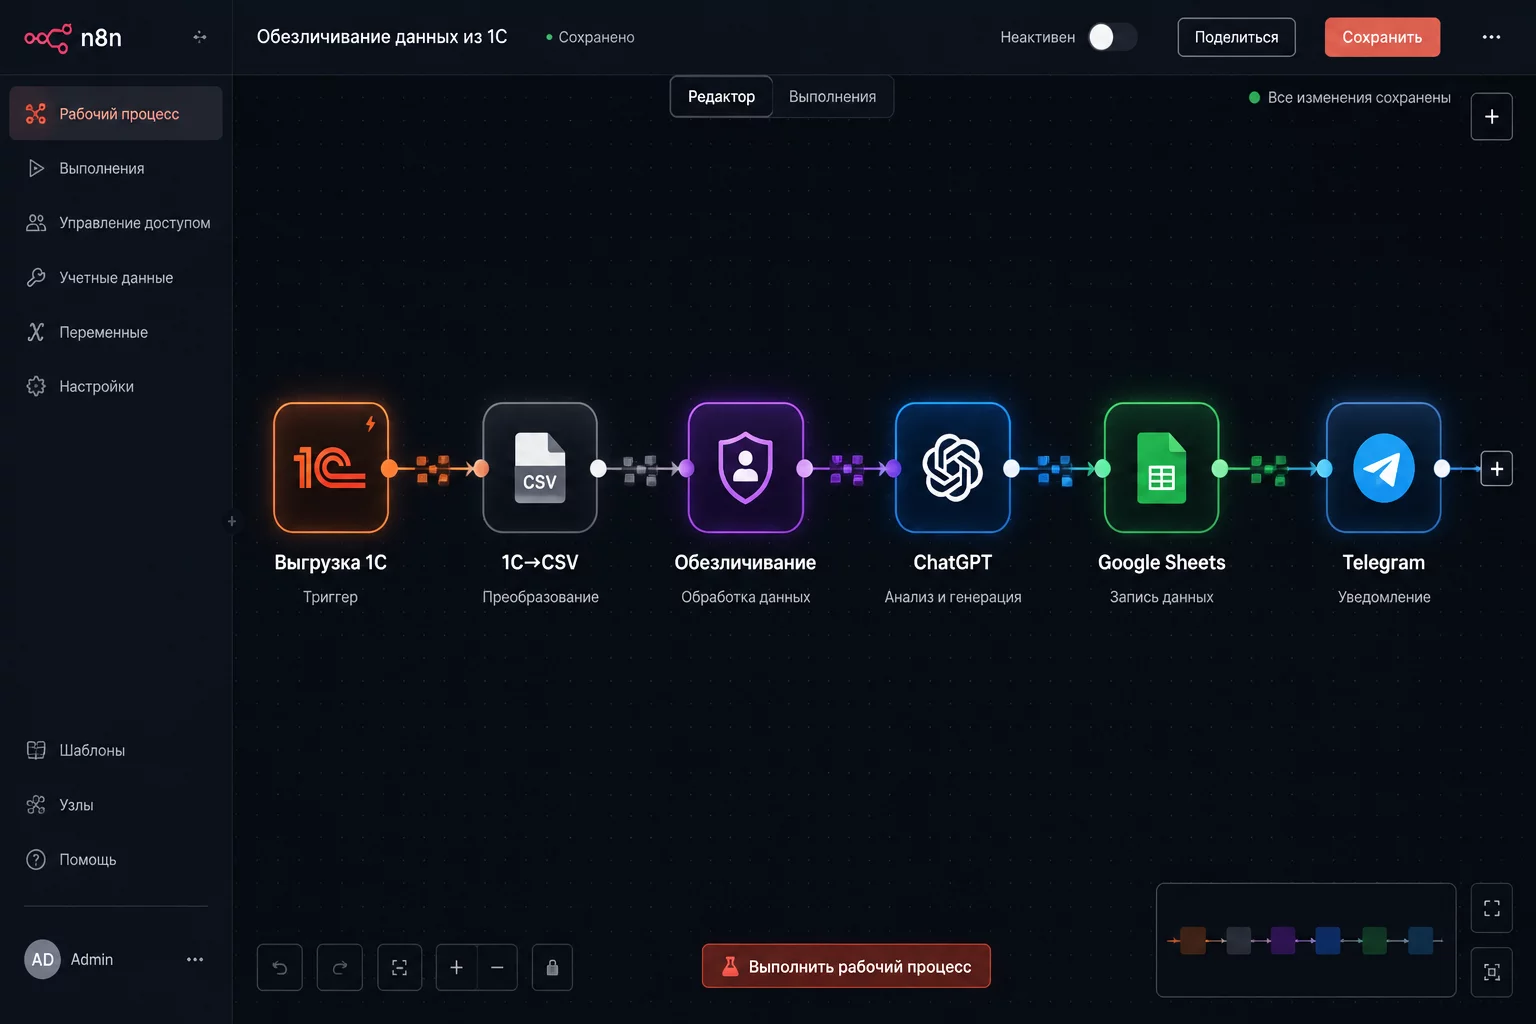The width and height of the screenshot is (1536, 1024).
Task: Open Admin user options menu
Action: (195, 959)
